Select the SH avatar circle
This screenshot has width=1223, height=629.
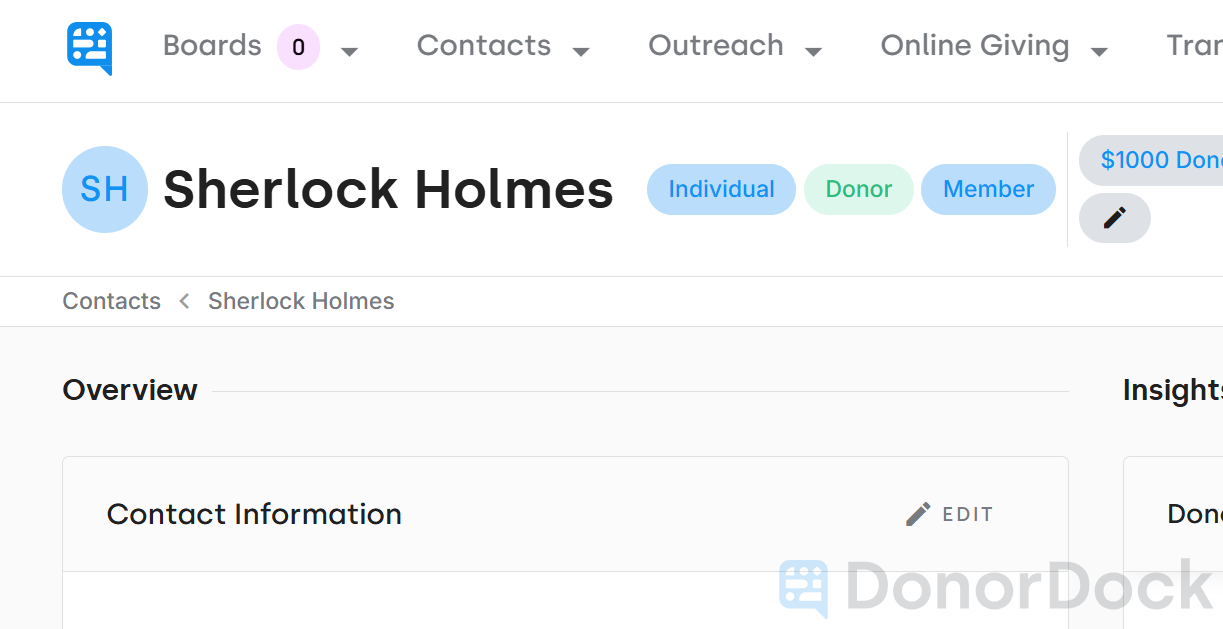tap(104, 189)
